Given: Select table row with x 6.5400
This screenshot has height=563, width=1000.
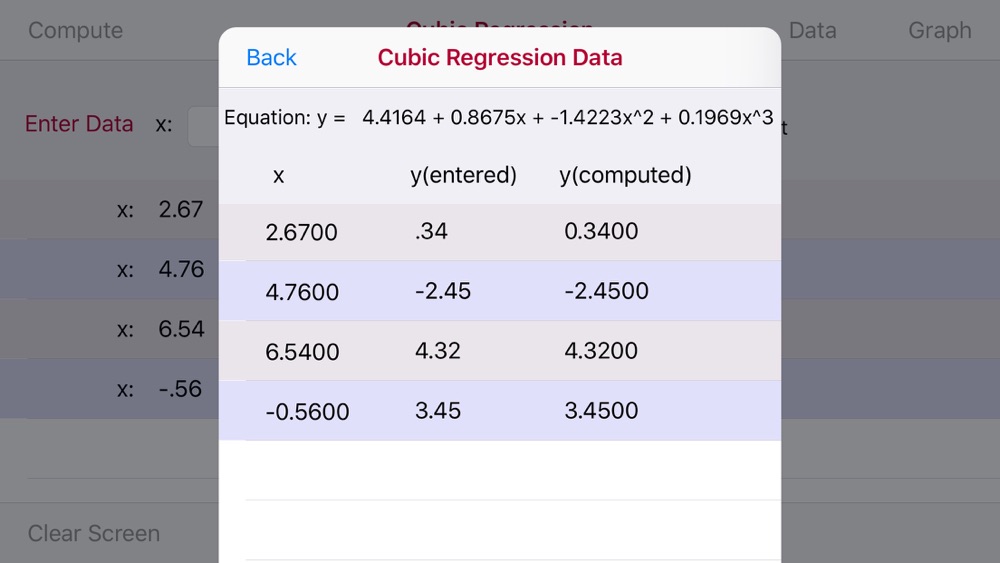Looking at the screenshot, I should pos(500,351).
